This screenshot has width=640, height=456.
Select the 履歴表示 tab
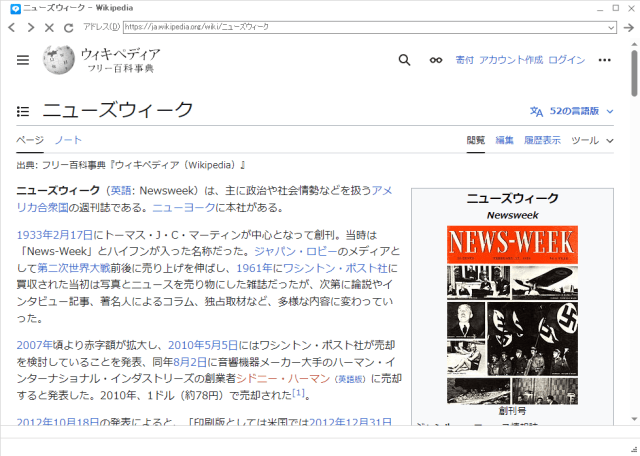click(x=542, y=140)
